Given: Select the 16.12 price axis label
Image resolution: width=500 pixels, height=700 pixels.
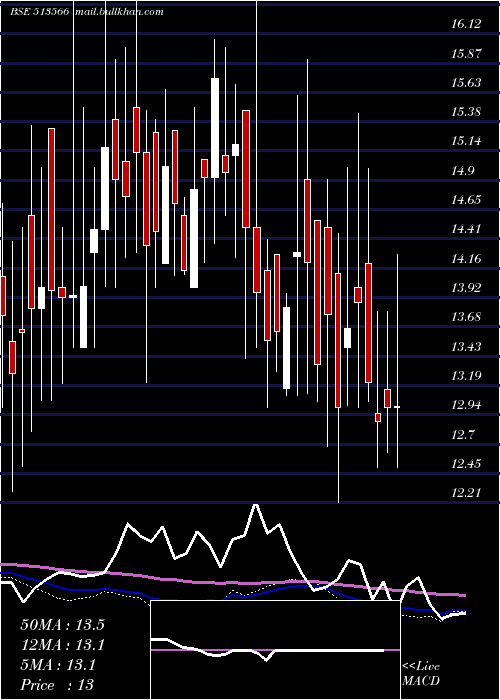Looking at the screenshot, I should pyautogui.click(x=466, y=24).
